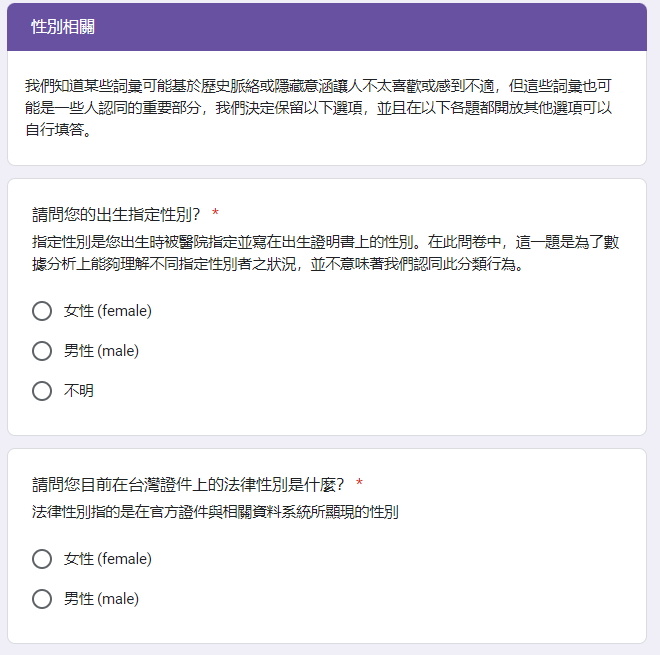Screen dimensions: 660x655
Task: Click the text 自行填答 in the description
Action: pos(54,130)
